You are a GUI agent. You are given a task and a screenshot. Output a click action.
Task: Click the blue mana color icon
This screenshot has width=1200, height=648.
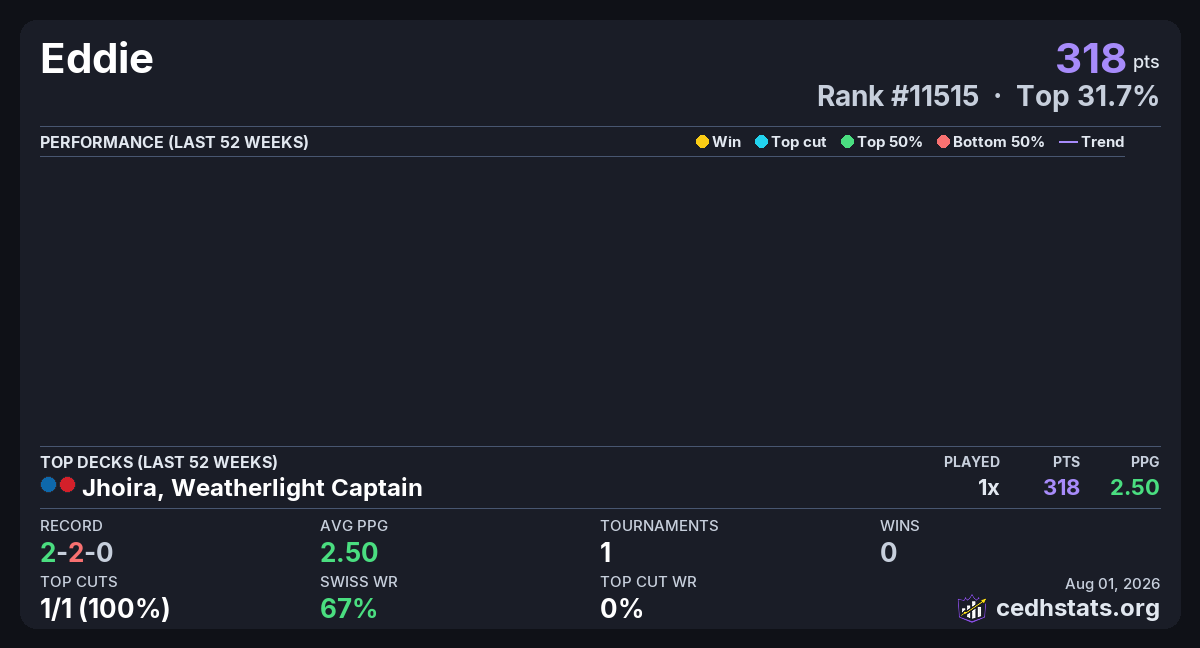coord(48,485)
